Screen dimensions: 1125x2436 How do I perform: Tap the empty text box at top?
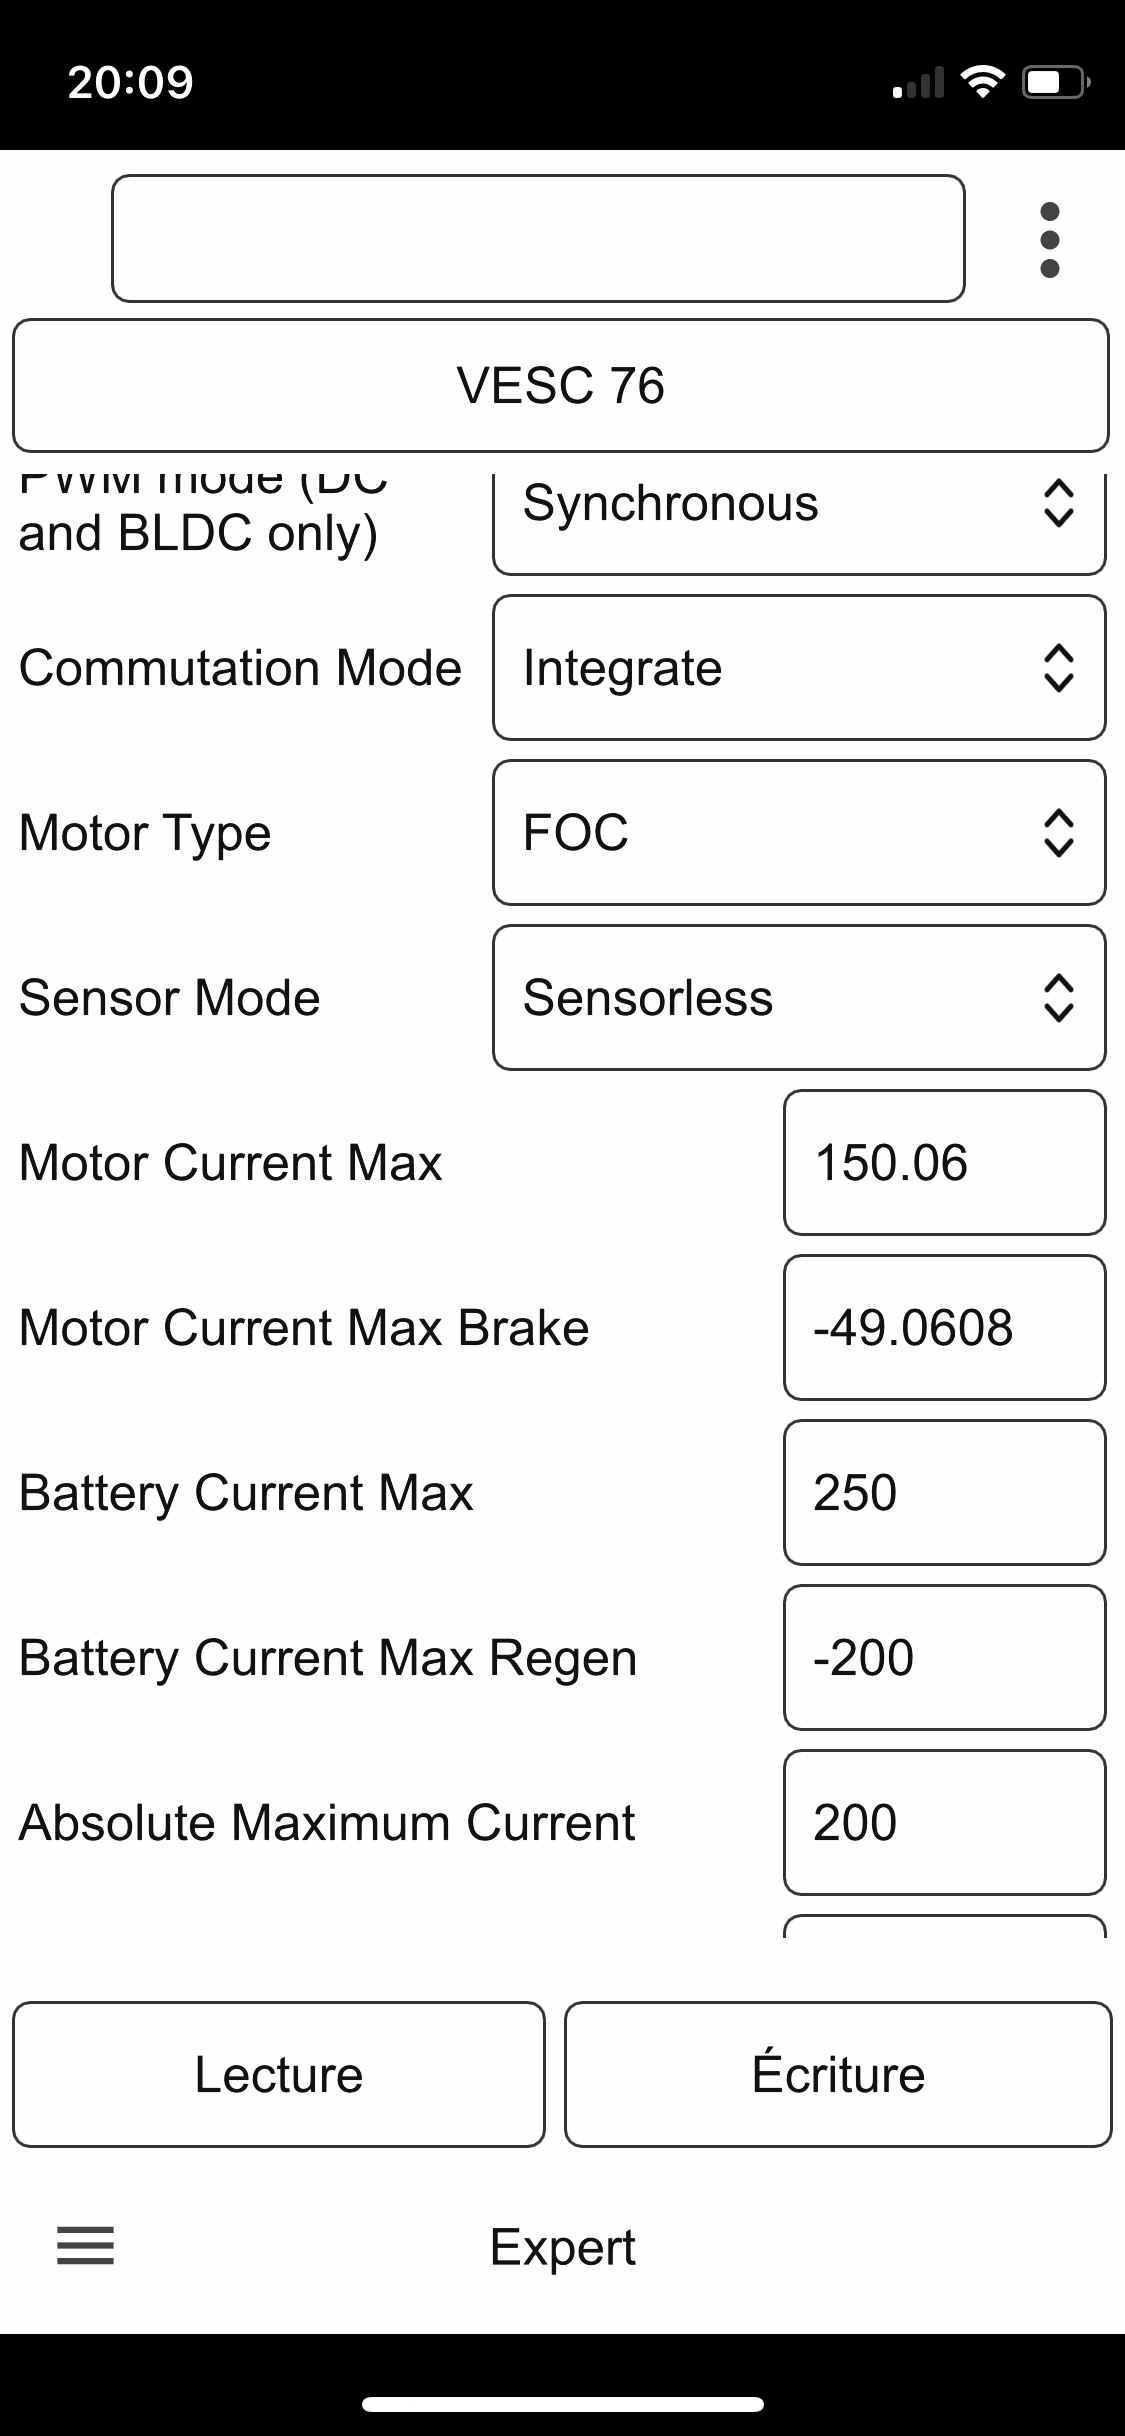click(538, 239)
